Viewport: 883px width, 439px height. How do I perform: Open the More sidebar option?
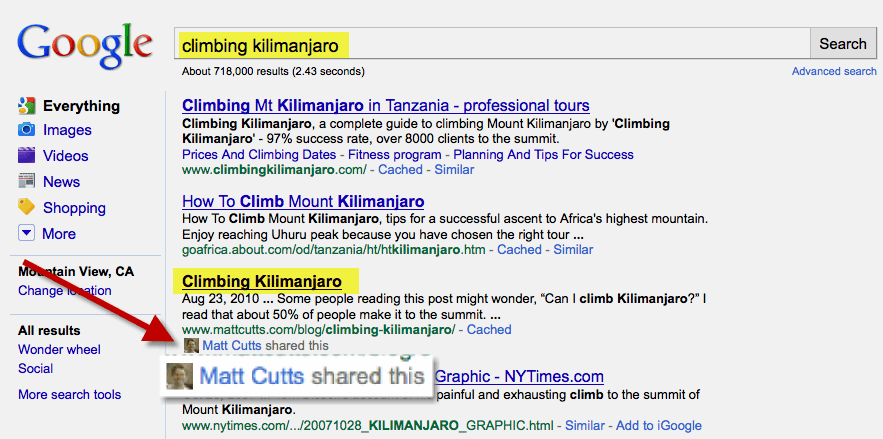pyautogui.click(x=59, y=234)
